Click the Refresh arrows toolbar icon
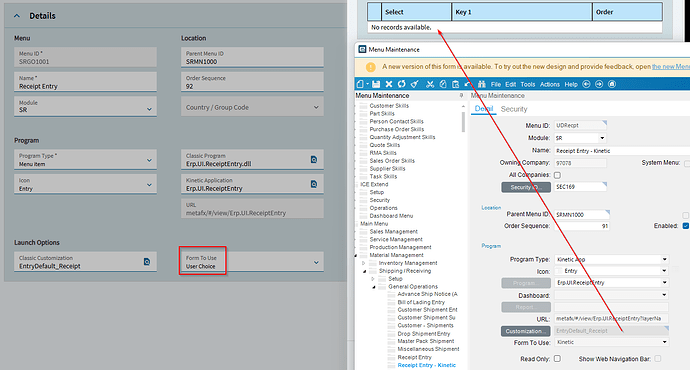Screen dimensions: 690x370 401,84
